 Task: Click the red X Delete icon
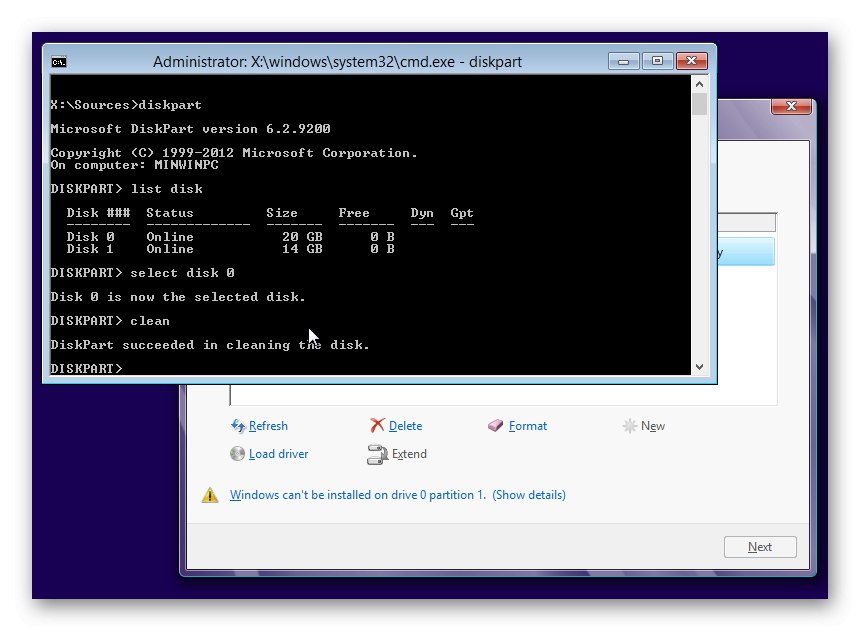click(377, 425)
